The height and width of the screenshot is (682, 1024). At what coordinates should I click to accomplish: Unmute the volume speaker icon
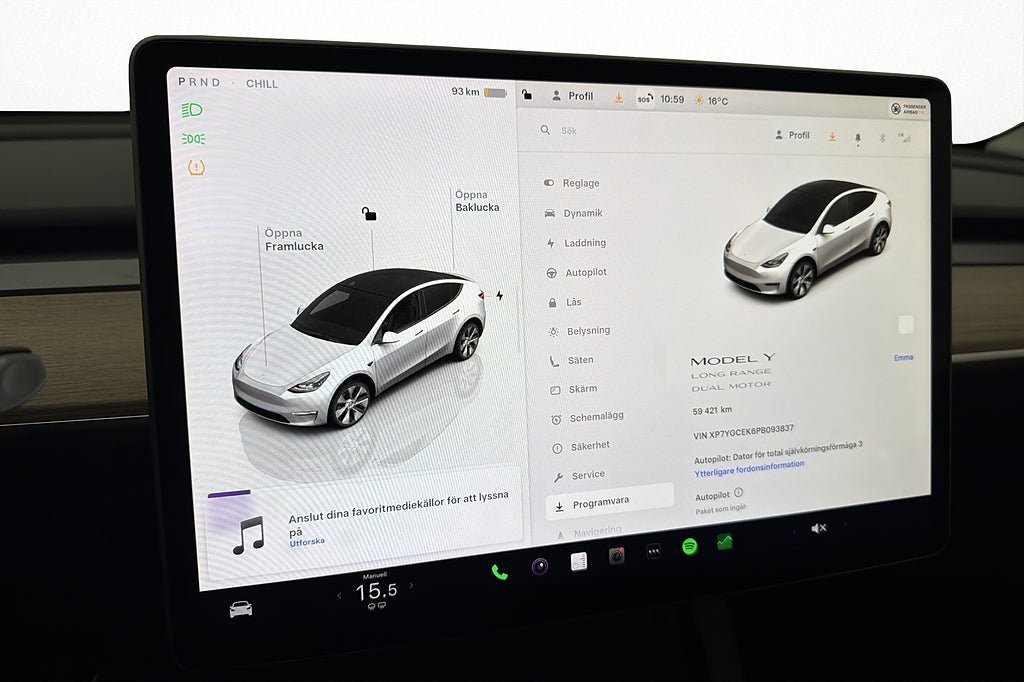tap(819, 528)
